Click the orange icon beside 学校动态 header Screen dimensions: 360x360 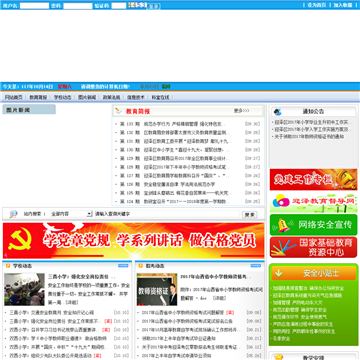pyautogui.click(x=8, y=266)
